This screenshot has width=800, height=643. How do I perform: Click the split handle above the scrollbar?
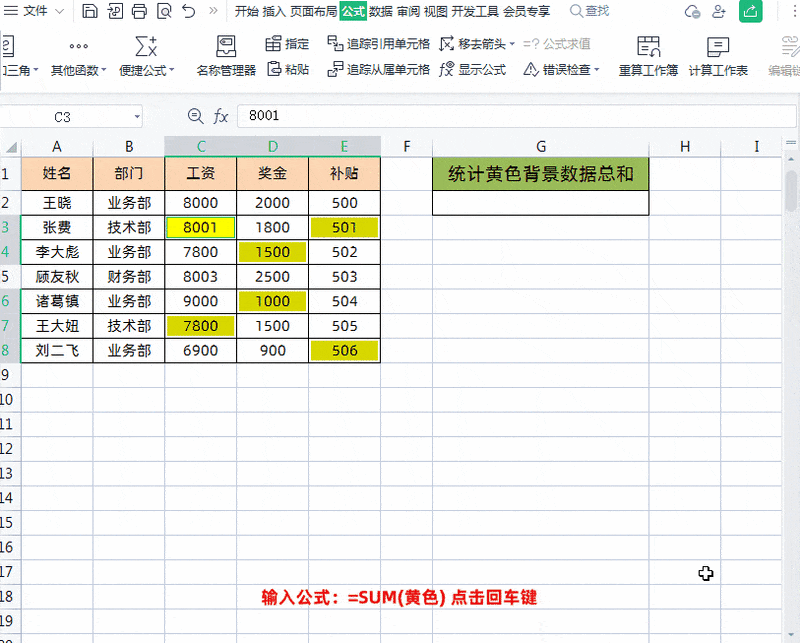click(x=791, y=143)
